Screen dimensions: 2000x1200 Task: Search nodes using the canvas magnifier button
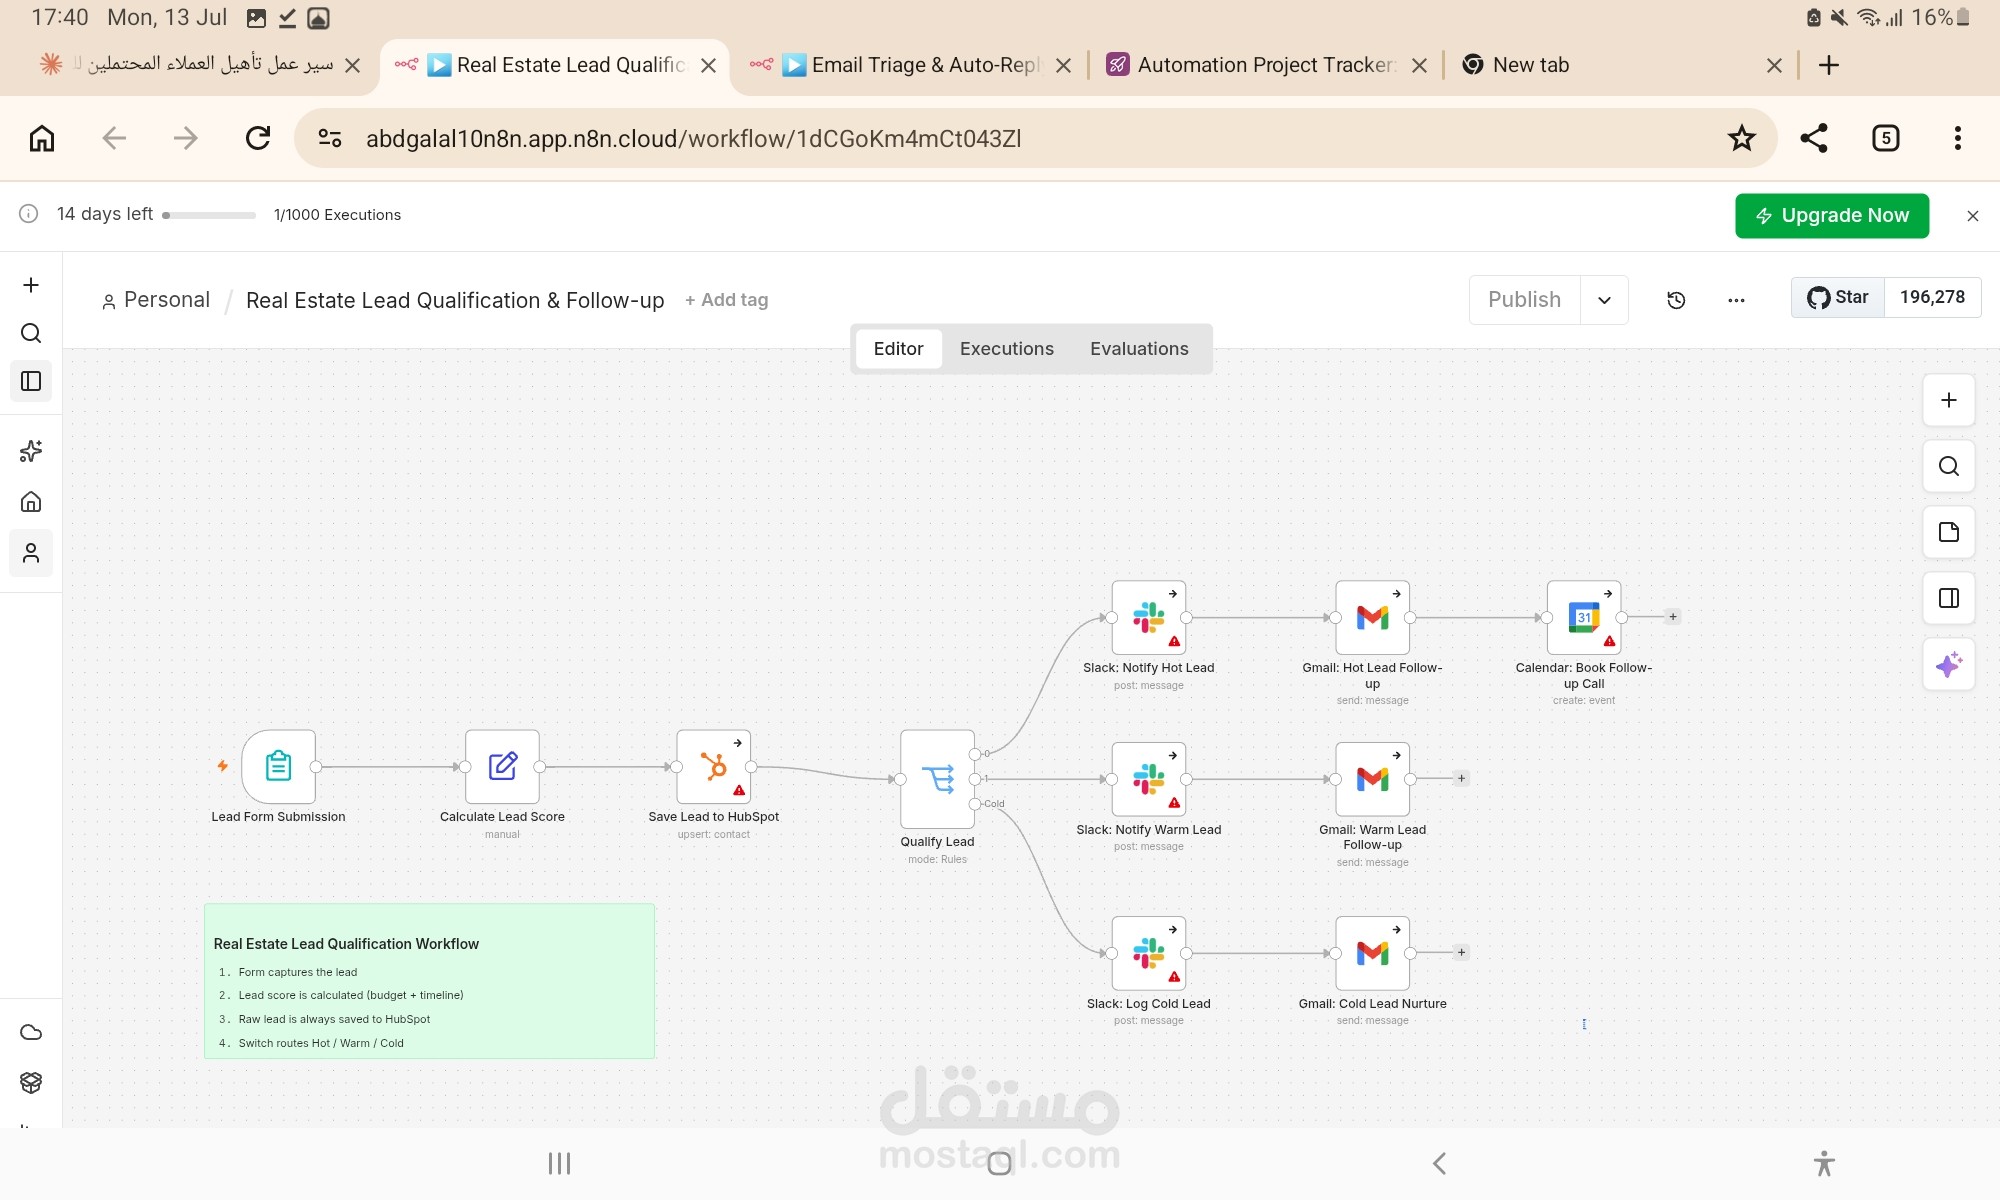coord(1949,466)
